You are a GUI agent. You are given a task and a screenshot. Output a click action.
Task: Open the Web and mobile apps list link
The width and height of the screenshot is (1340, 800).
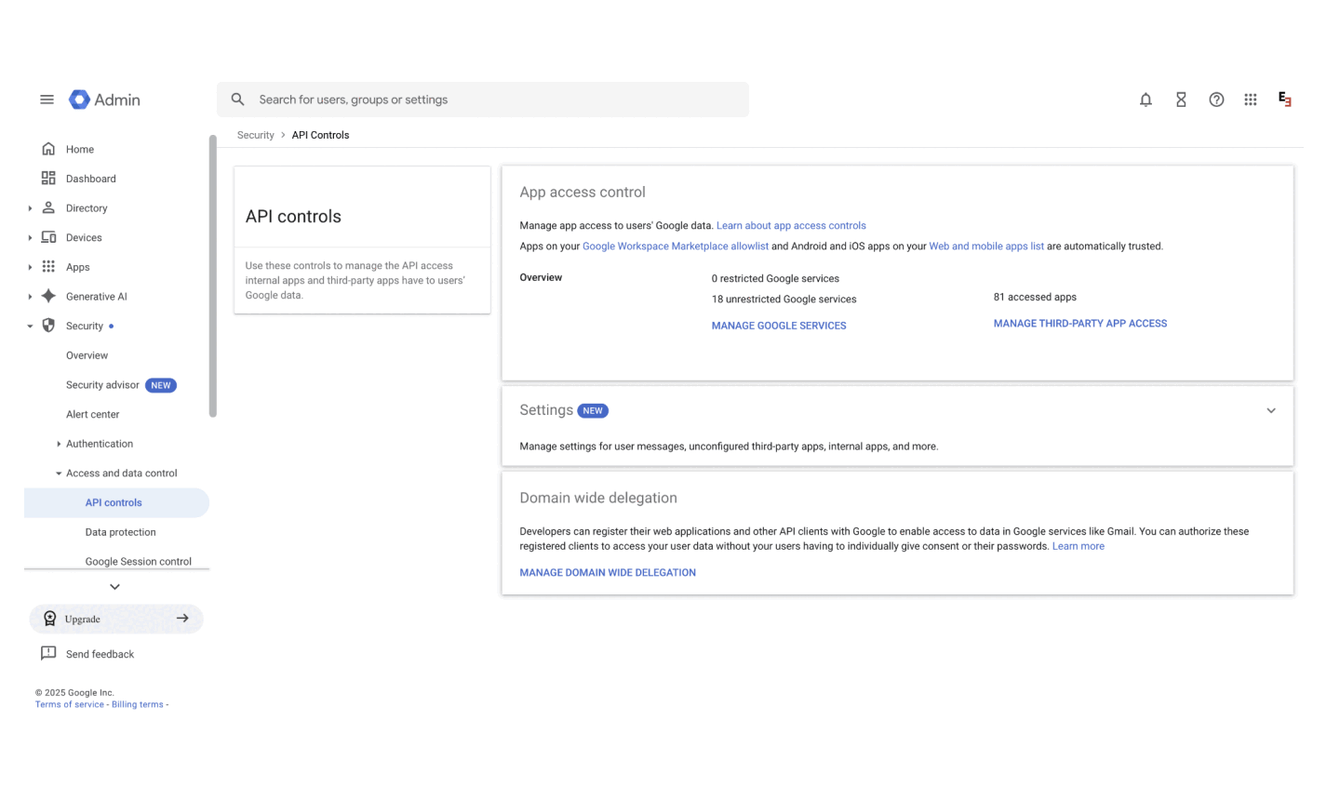(x=986, y=245)
